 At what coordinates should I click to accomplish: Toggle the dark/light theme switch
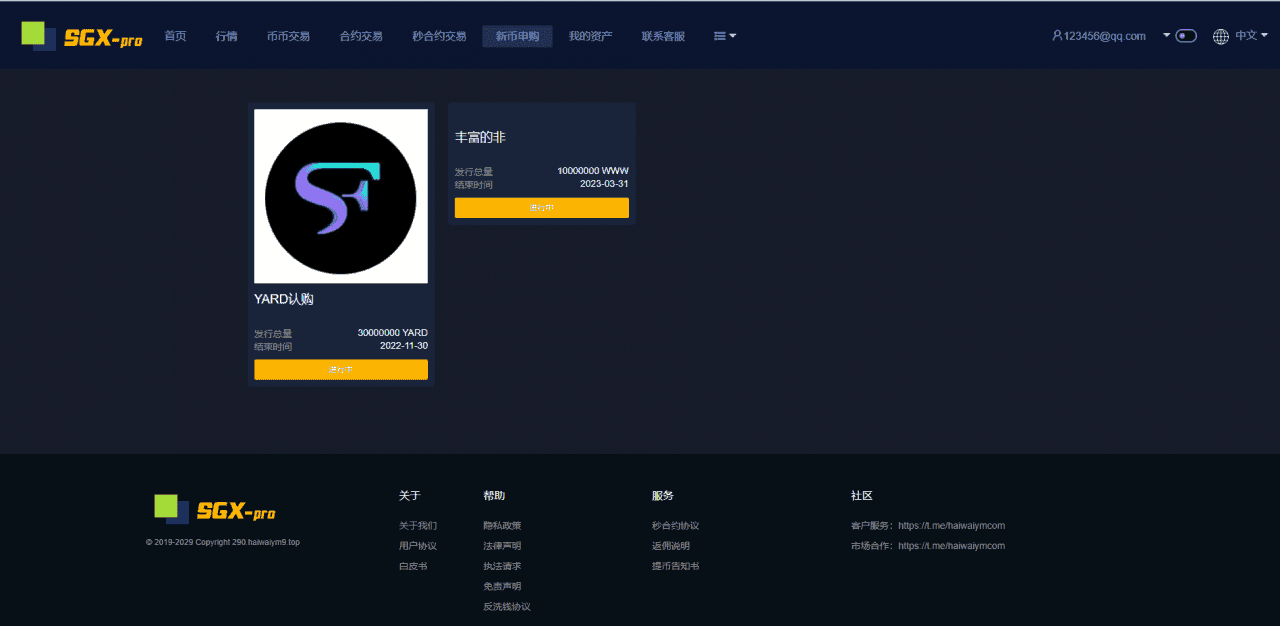point(1186,36)
